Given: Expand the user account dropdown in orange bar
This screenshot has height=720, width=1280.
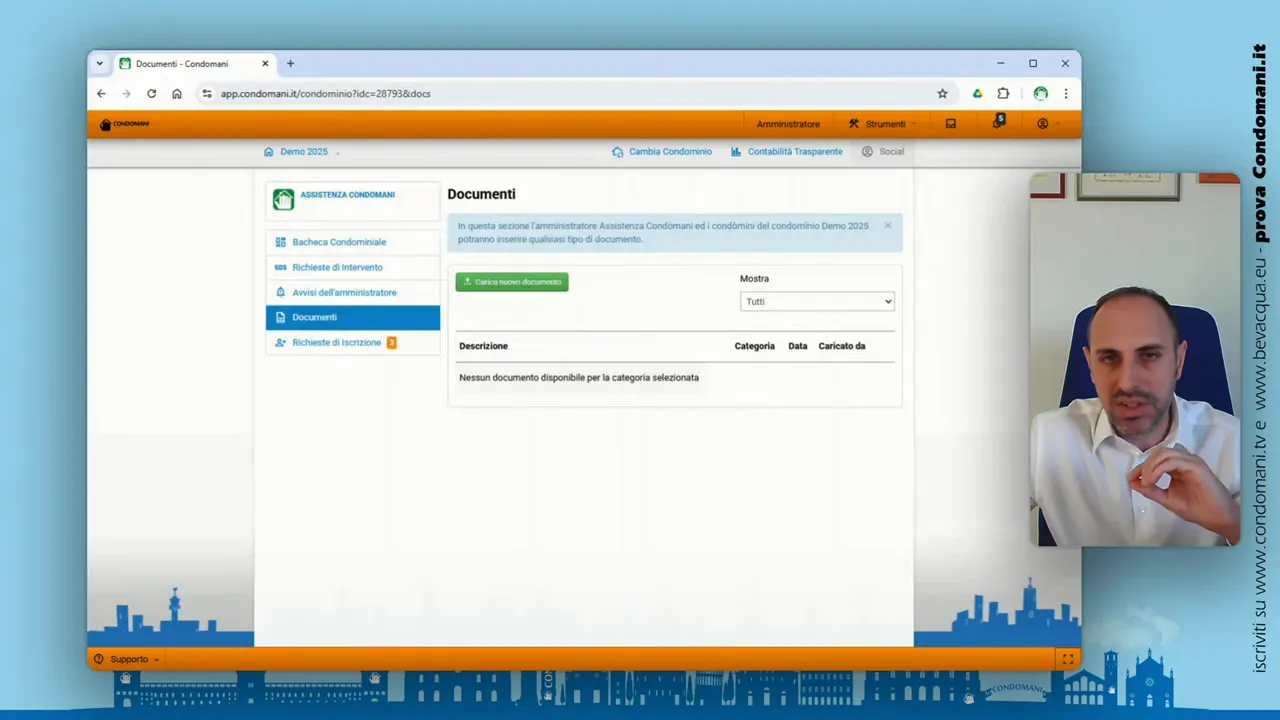Looking at the screenshot, I should click(x=1047, y=124).
